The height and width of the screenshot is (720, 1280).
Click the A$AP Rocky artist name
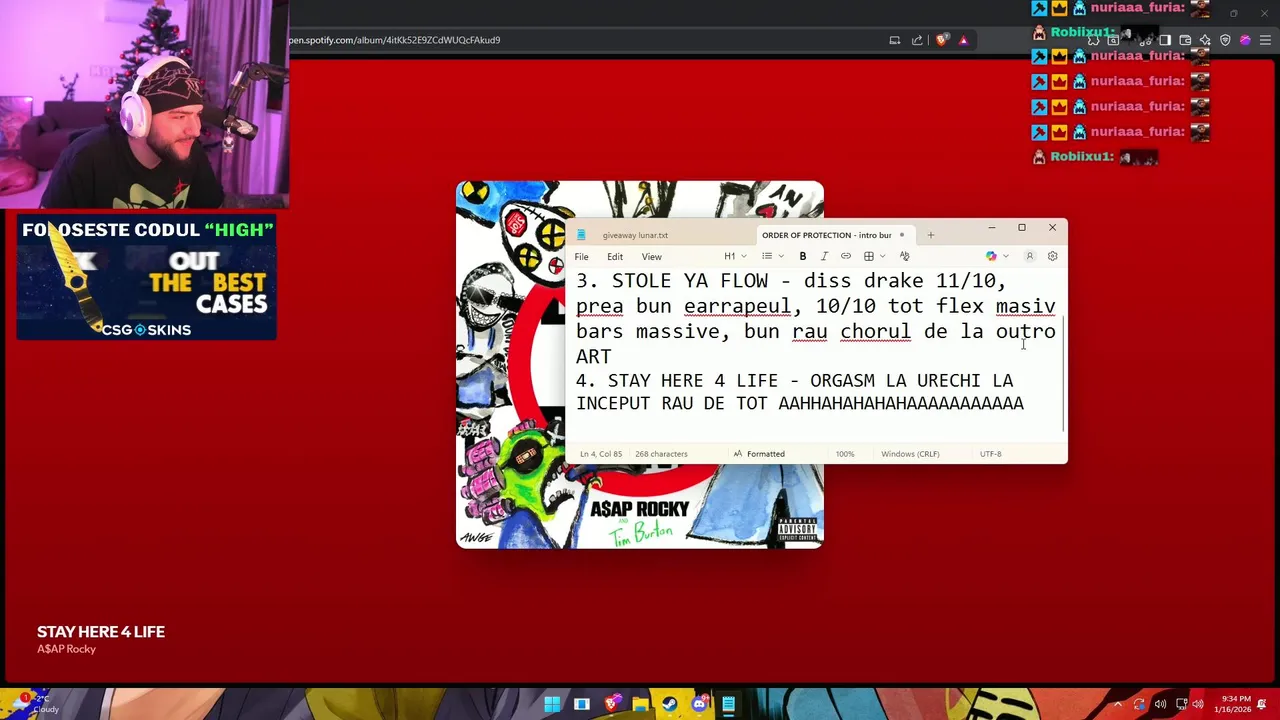coord(66,649)
